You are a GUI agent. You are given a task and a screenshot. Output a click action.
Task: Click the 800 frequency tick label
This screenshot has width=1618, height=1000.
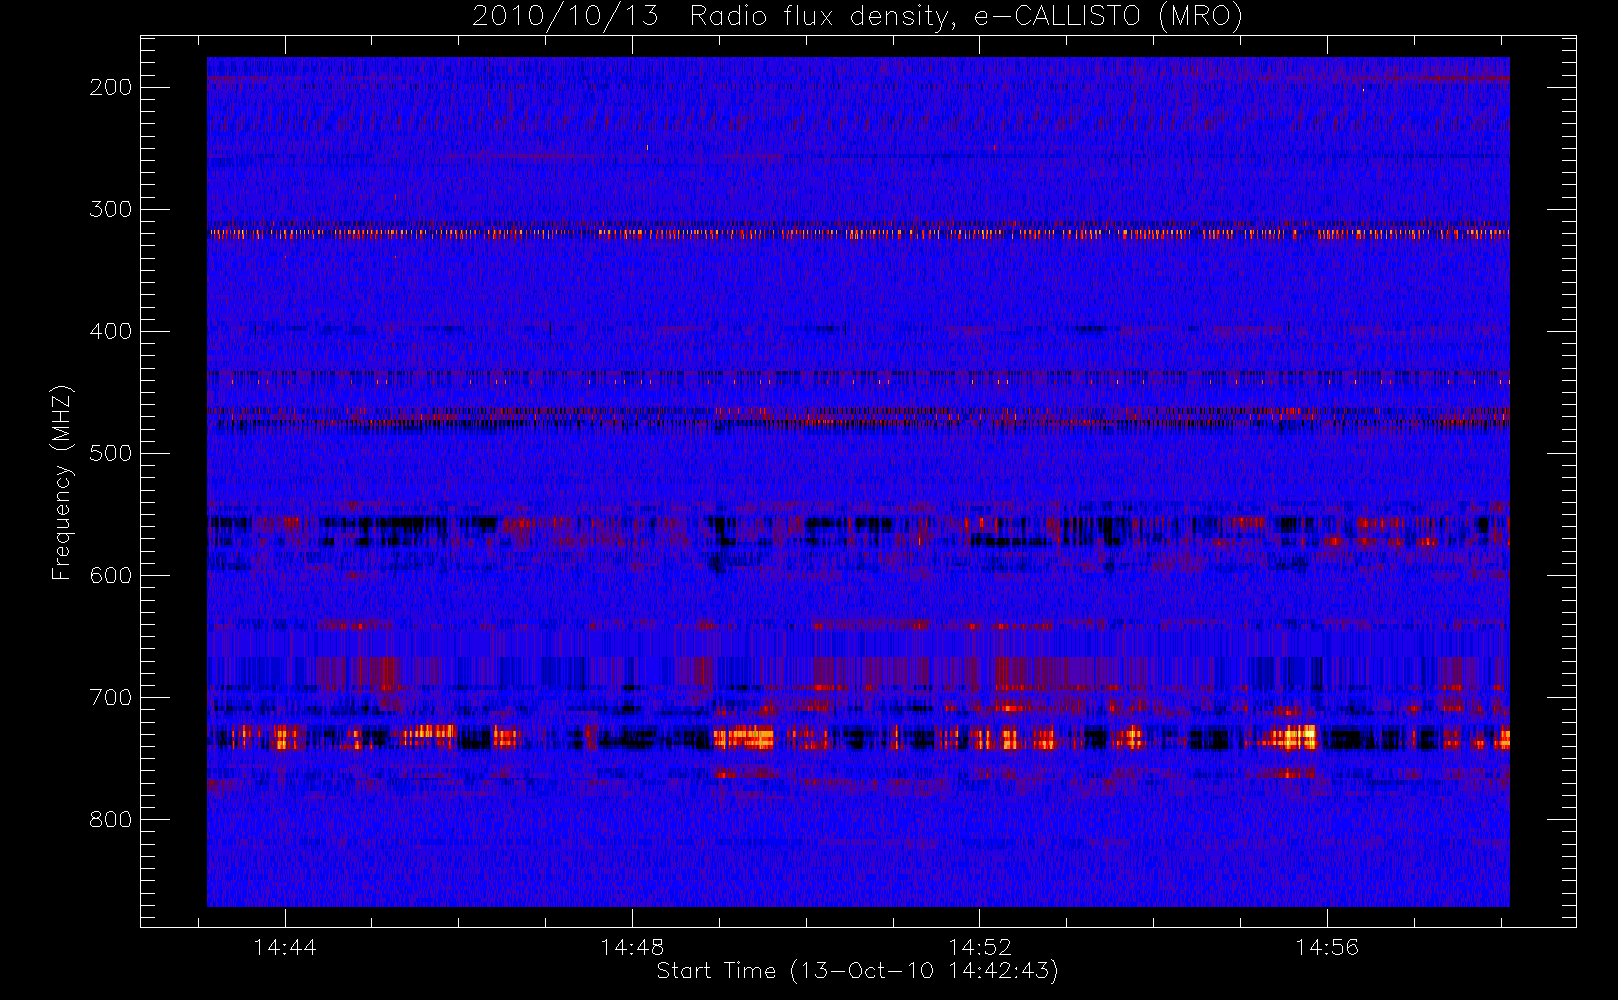tap(110, 819)
